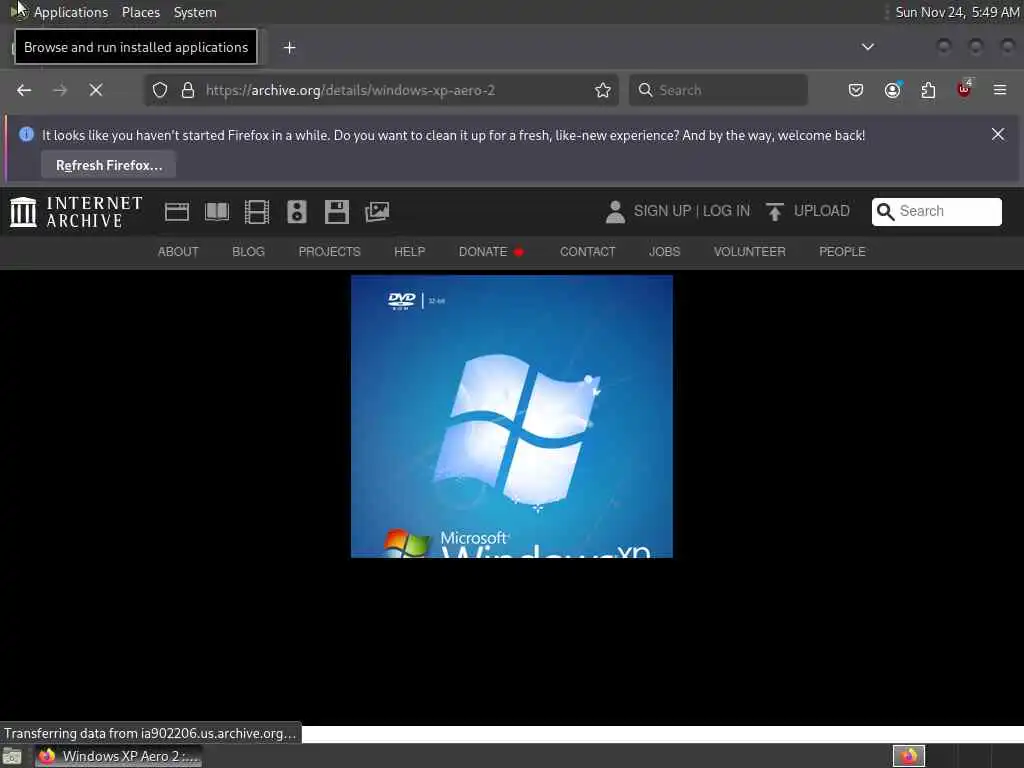
Task: Expand the list all tabs chevron
Action: tap(867, 47)
